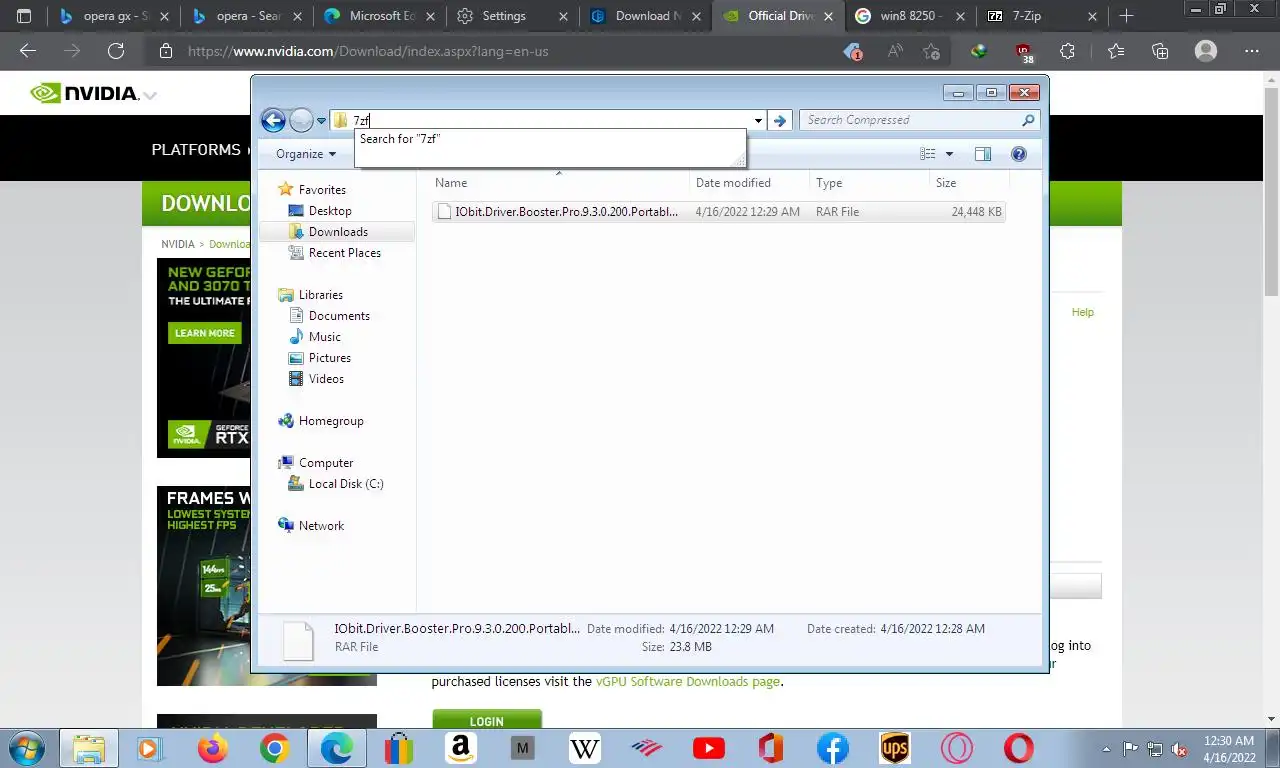The height and width of the screenshot is (768, 1280).
Task: Click the nvidia.com URL address bar
Action: click(490, 51)
